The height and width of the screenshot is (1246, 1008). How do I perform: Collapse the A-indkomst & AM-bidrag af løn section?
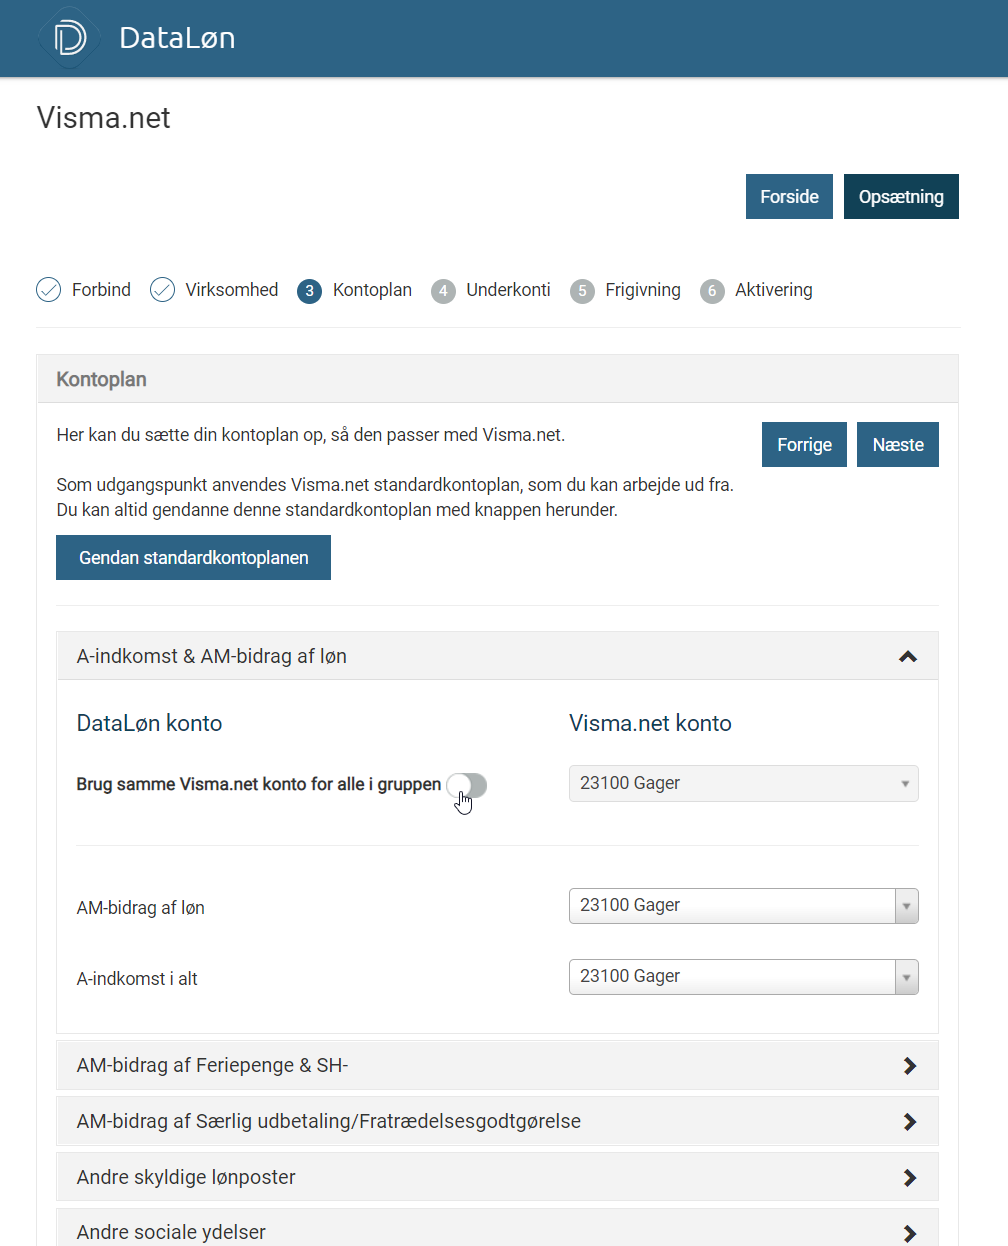click(x=907, y=657)
